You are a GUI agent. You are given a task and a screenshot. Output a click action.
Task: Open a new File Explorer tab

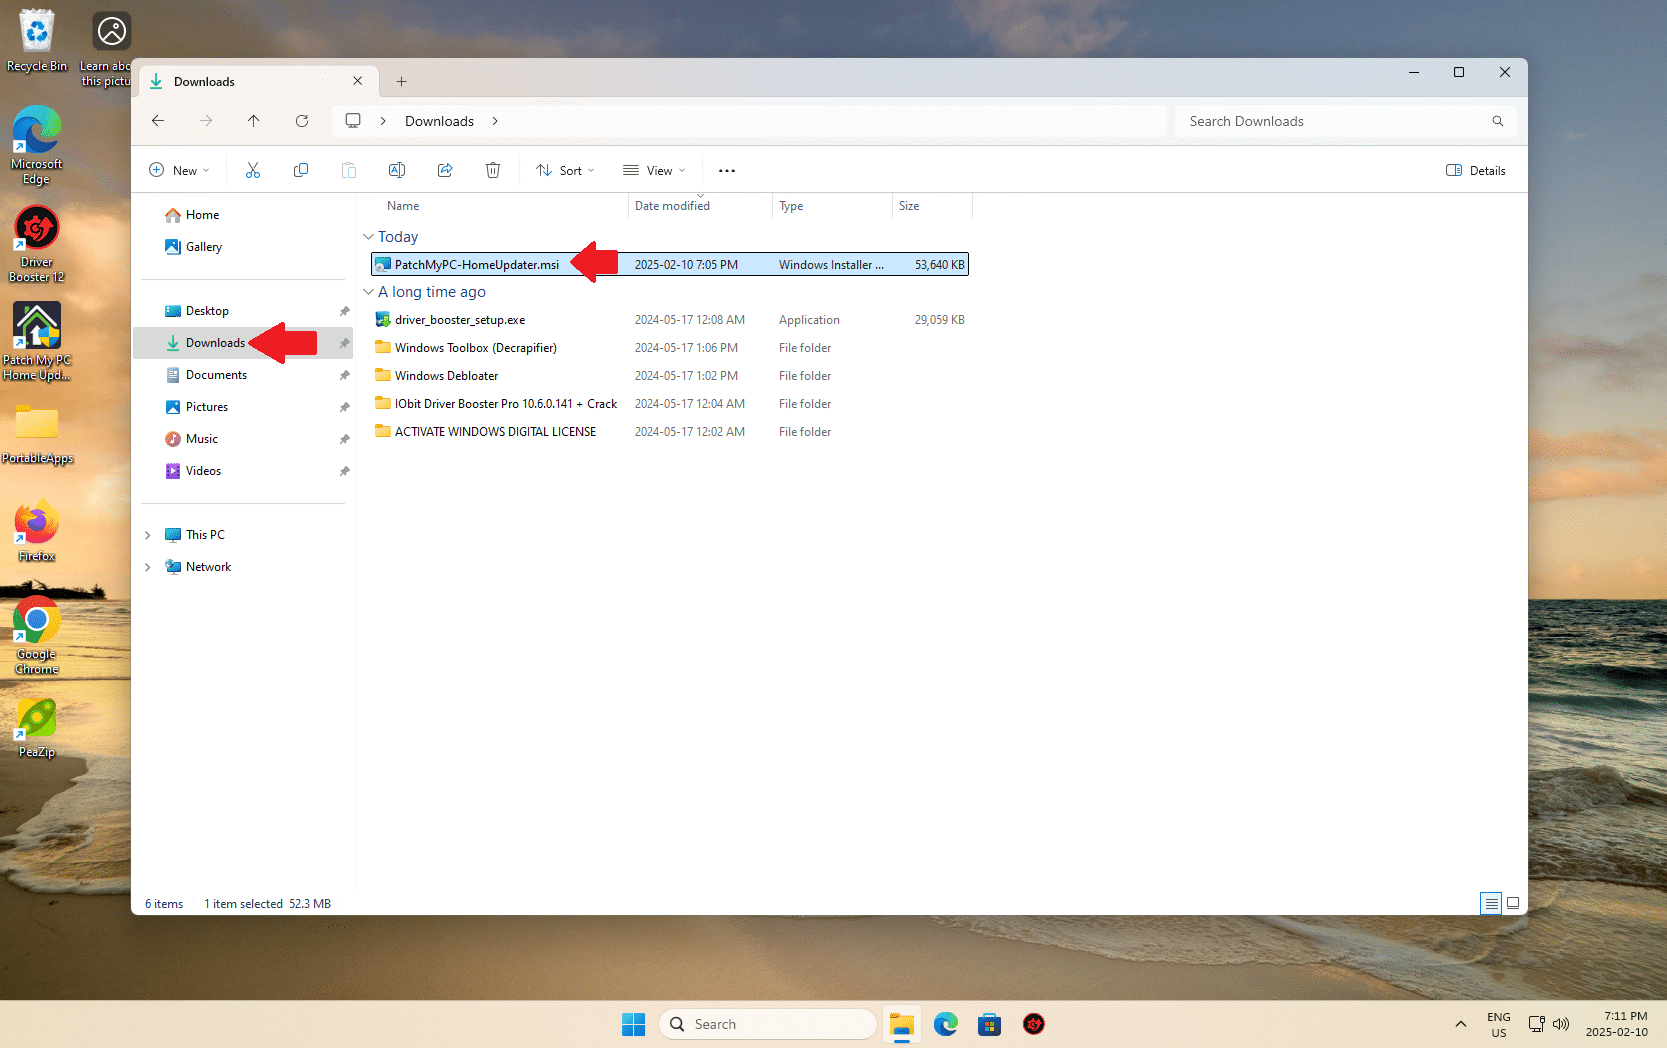coord(401,81)
